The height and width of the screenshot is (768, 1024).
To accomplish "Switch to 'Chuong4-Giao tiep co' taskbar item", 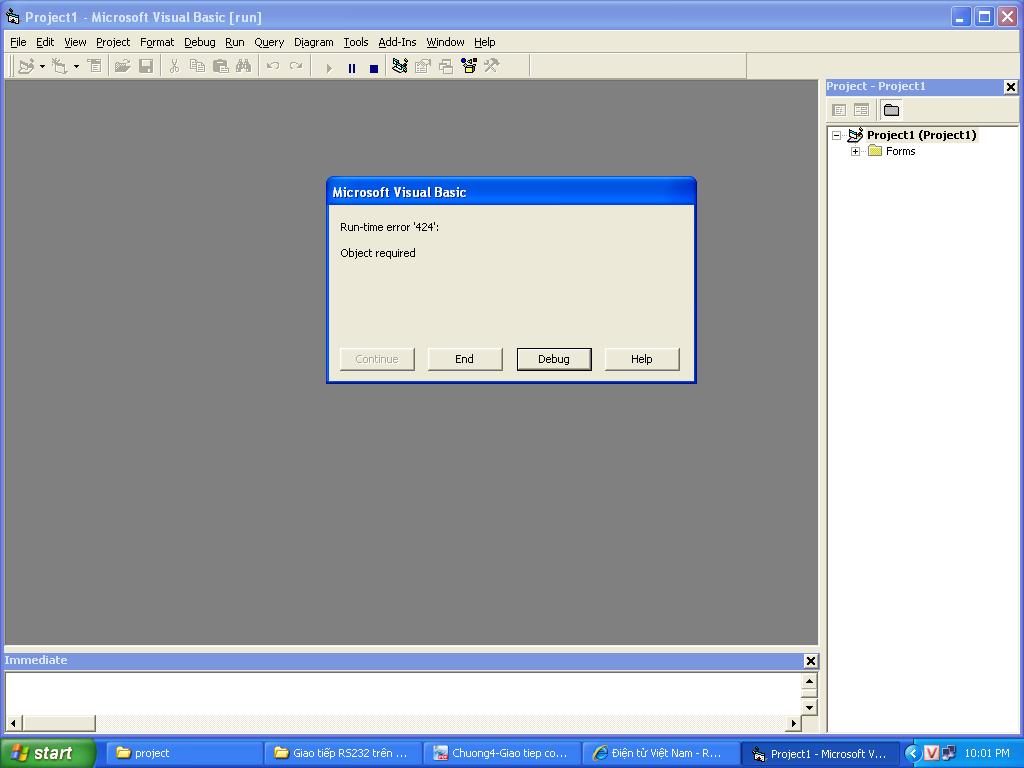I will (x=502, y=754).
